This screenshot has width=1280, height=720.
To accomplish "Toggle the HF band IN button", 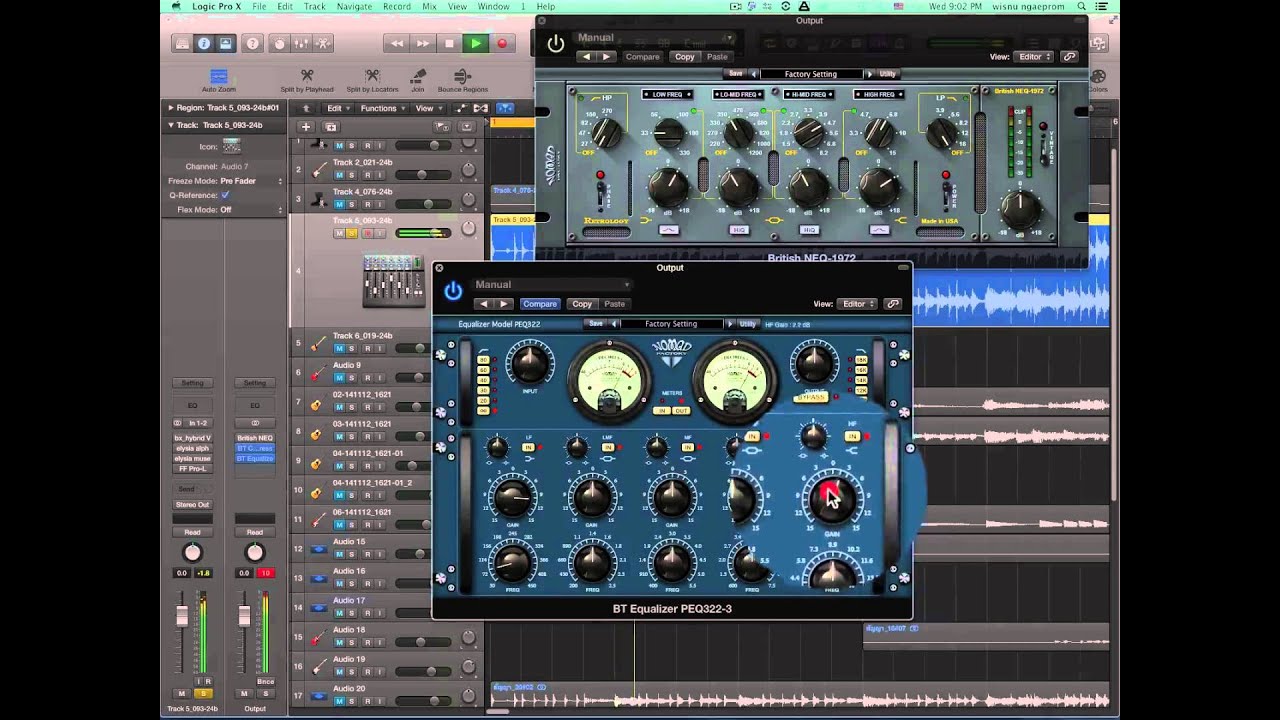I will point(853,437).
